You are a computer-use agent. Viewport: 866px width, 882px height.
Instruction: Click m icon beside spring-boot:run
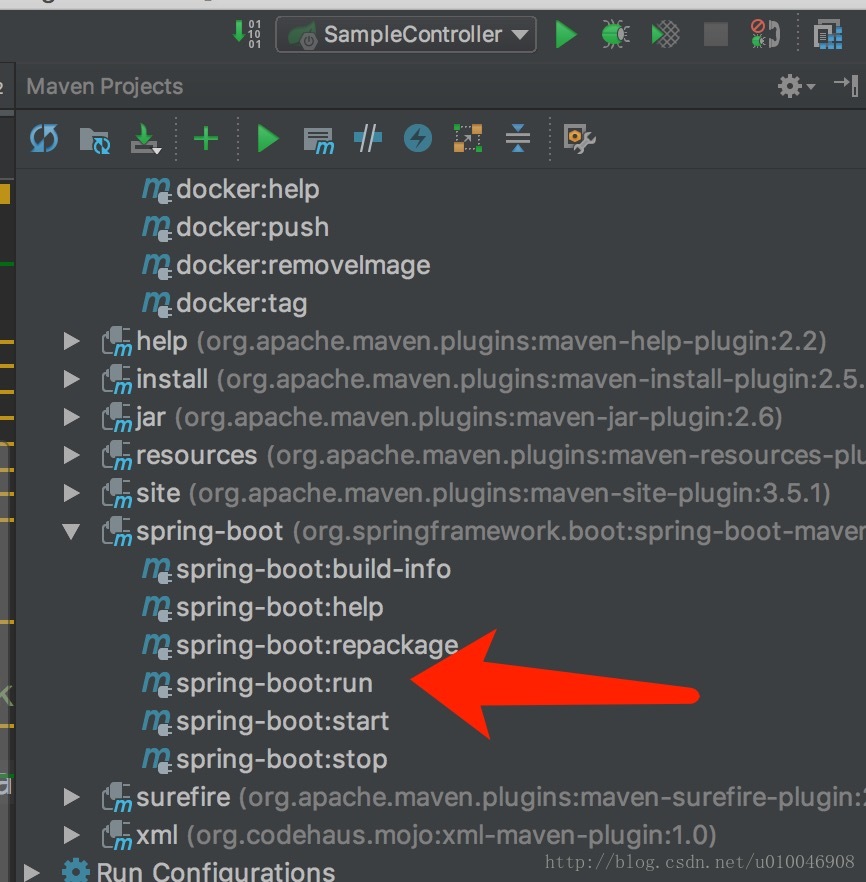point(156,684)
